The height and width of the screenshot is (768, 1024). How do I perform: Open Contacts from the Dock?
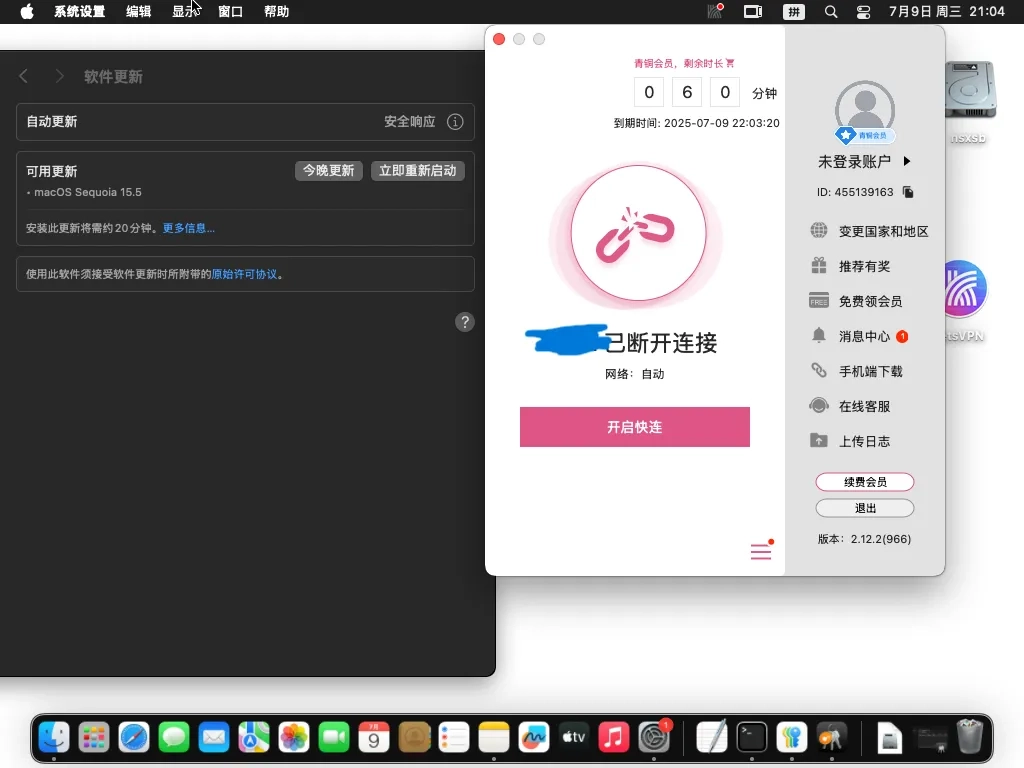click(414, 738)
